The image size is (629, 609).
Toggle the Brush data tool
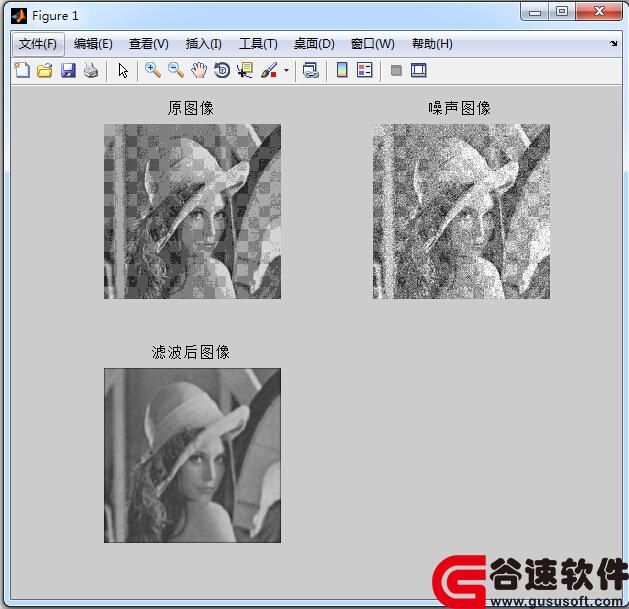[269, 70]
